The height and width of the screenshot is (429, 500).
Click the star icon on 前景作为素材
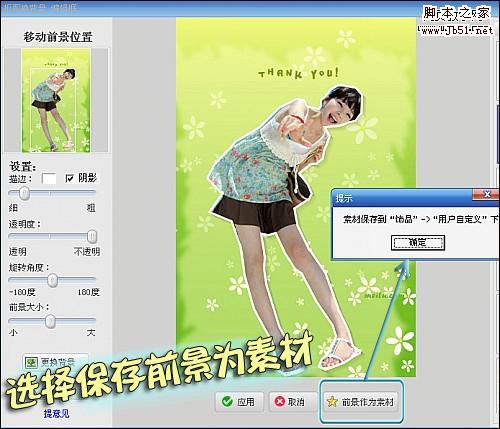point(332,402)
